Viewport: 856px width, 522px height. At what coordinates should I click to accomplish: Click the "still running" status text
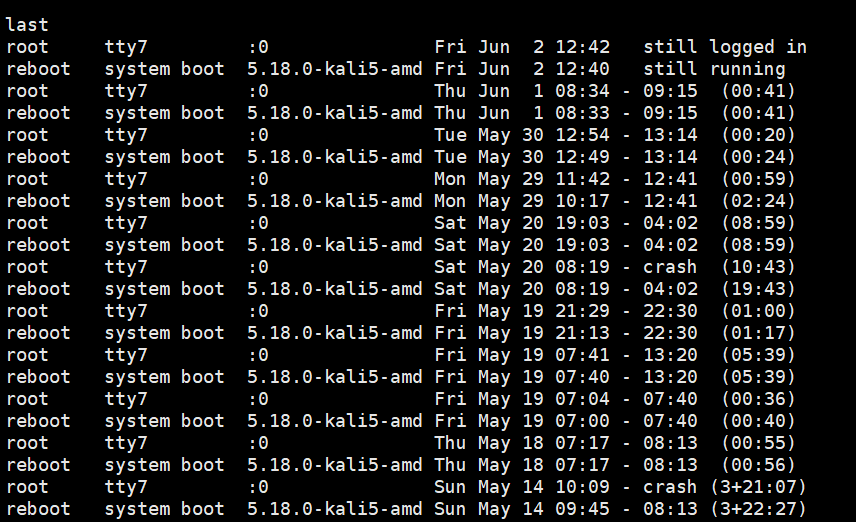click(x=714, y=69)
